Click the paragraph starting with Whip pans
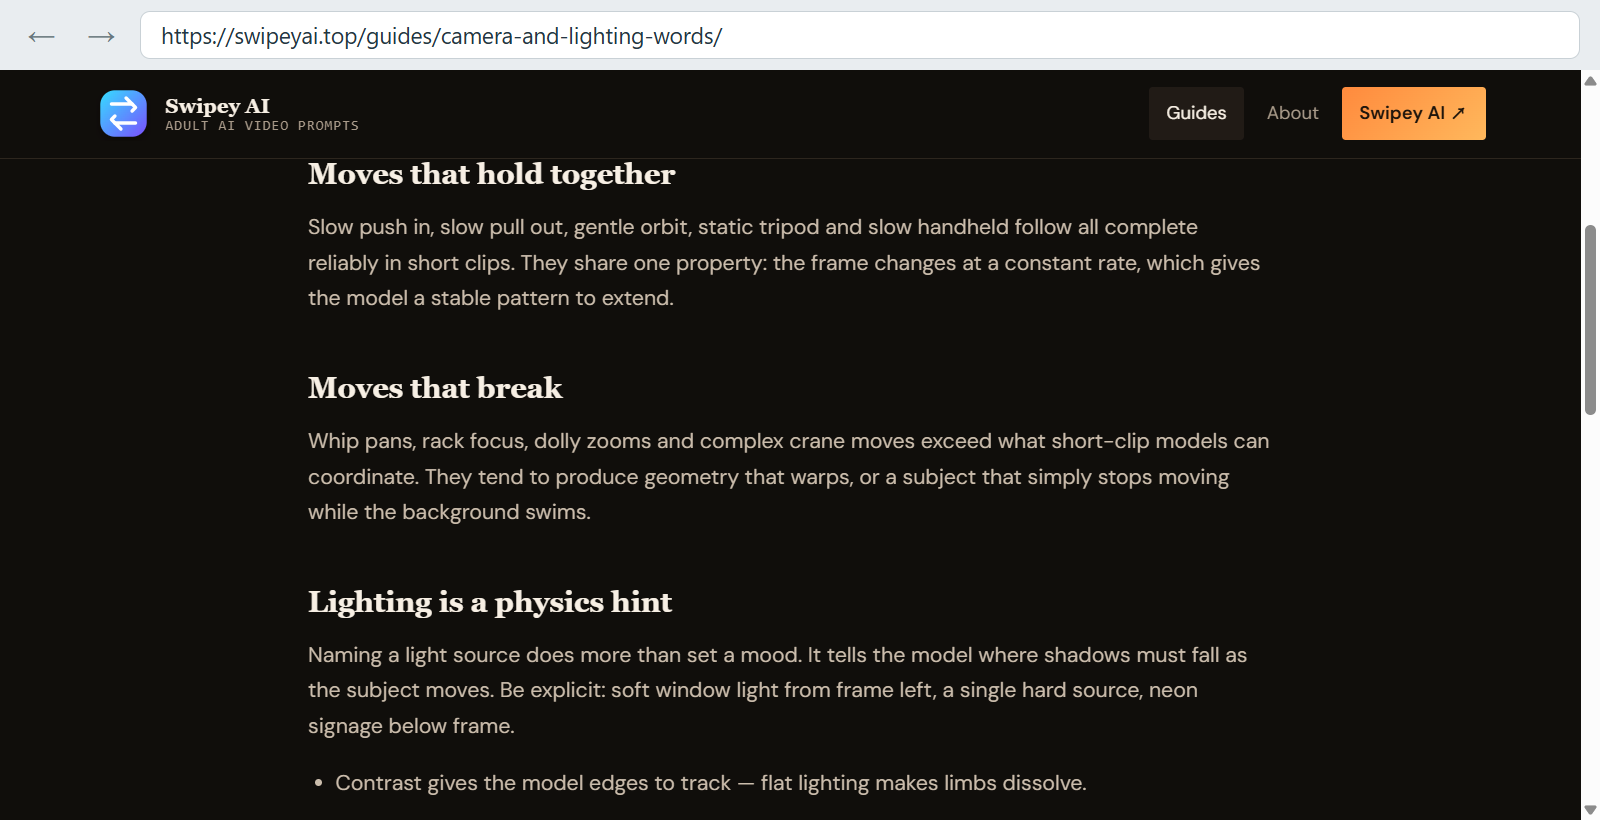The image size is (1600, 820). pyautogui.click(x=789, y=477)
